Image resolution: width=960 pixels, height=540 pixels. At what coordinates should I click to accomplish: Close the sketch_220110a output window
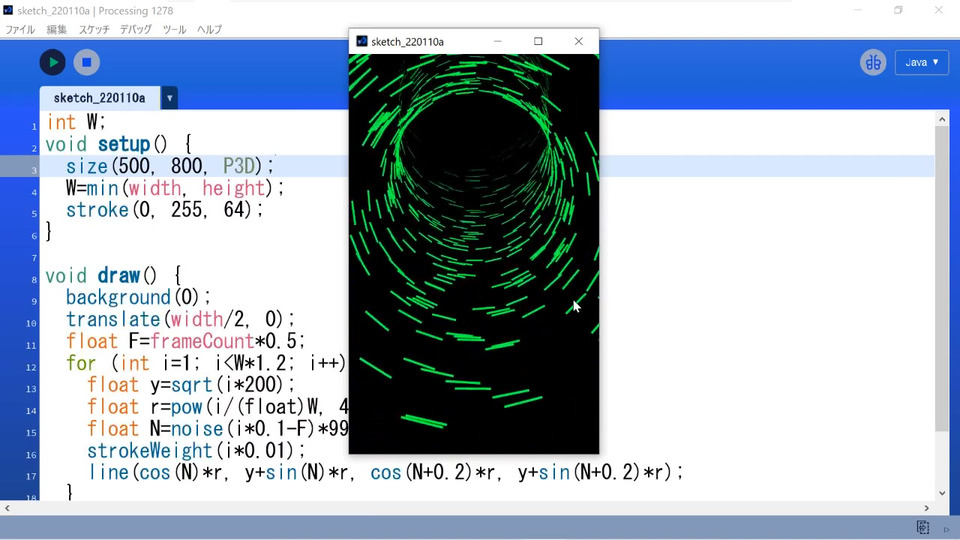pos(579,41)
